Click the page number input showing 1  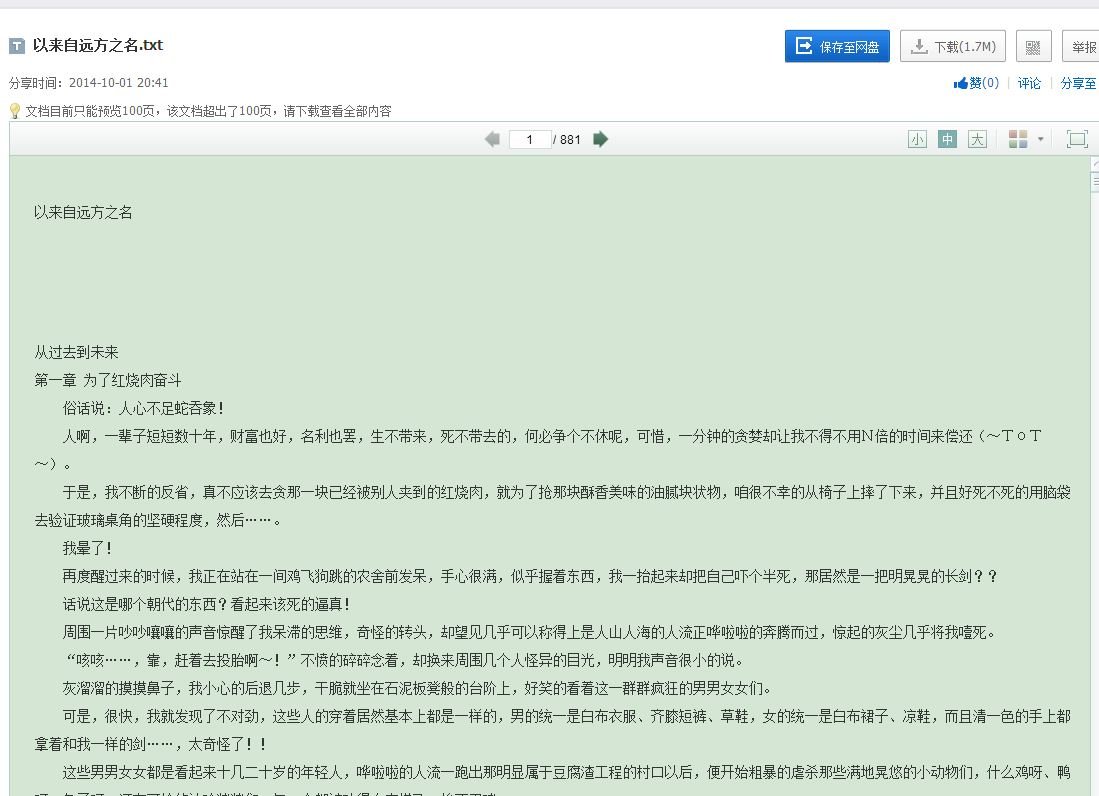529,139
